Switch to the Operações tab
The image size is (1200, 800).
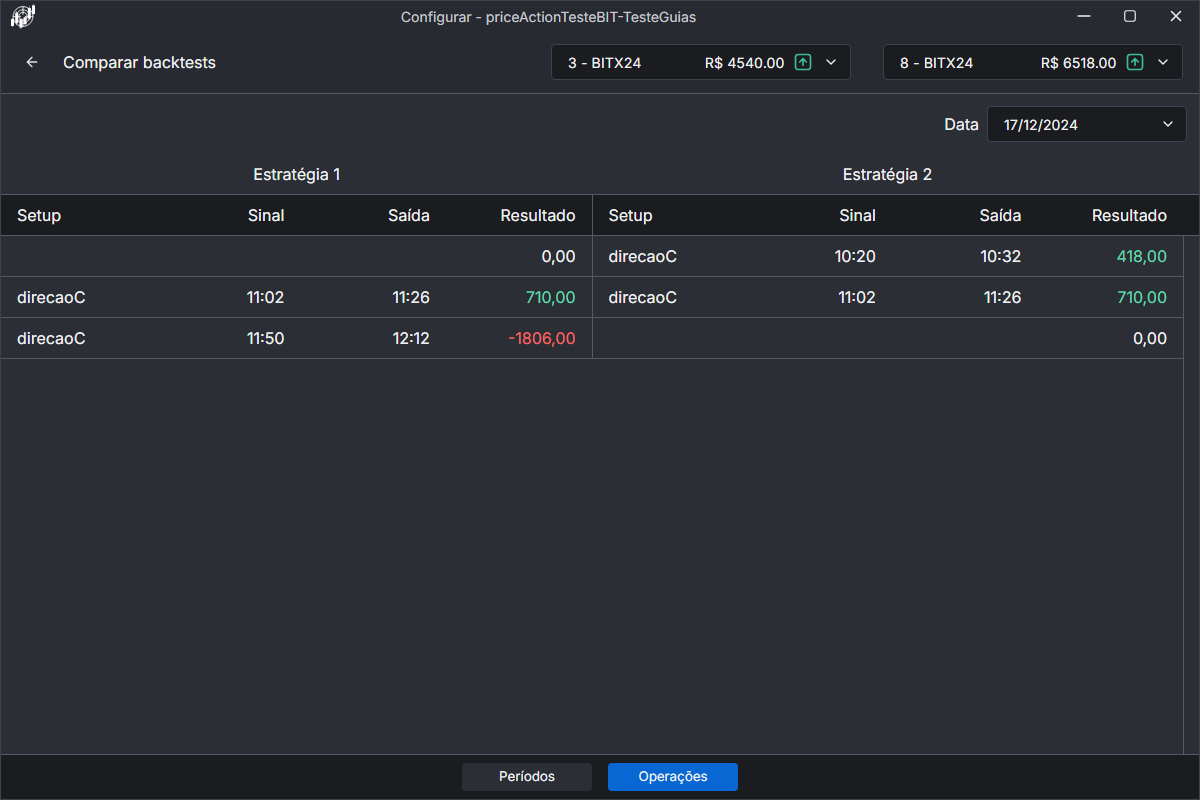672,777
